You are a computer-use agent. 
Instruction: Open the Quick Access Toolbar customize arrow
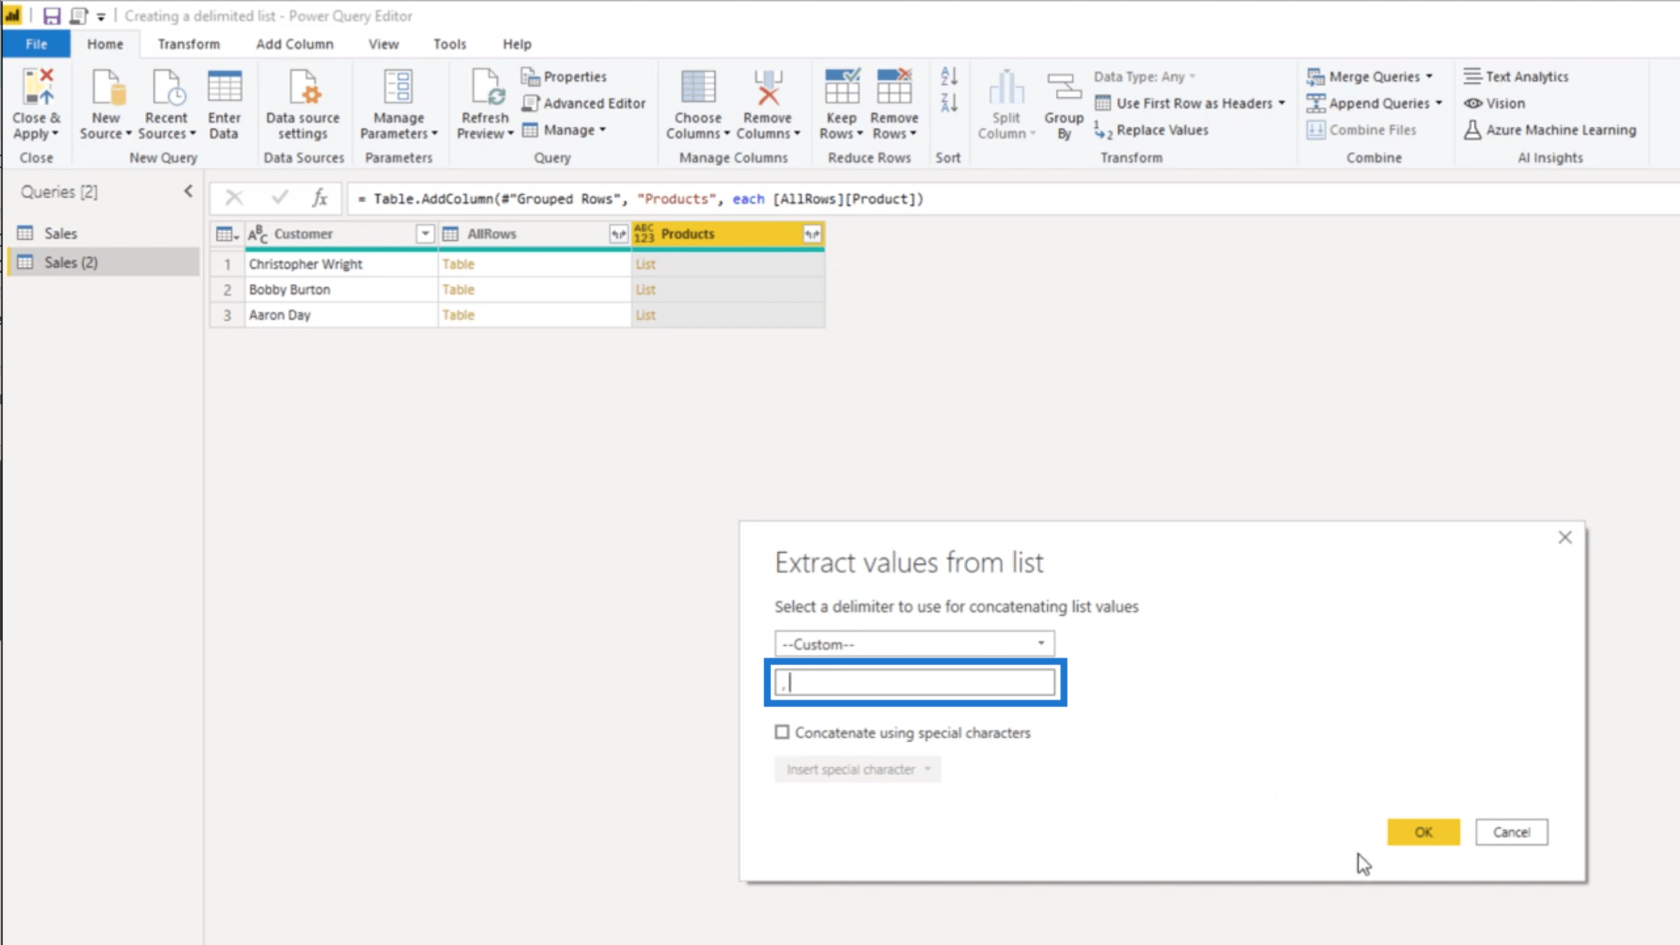coord(101,16)
